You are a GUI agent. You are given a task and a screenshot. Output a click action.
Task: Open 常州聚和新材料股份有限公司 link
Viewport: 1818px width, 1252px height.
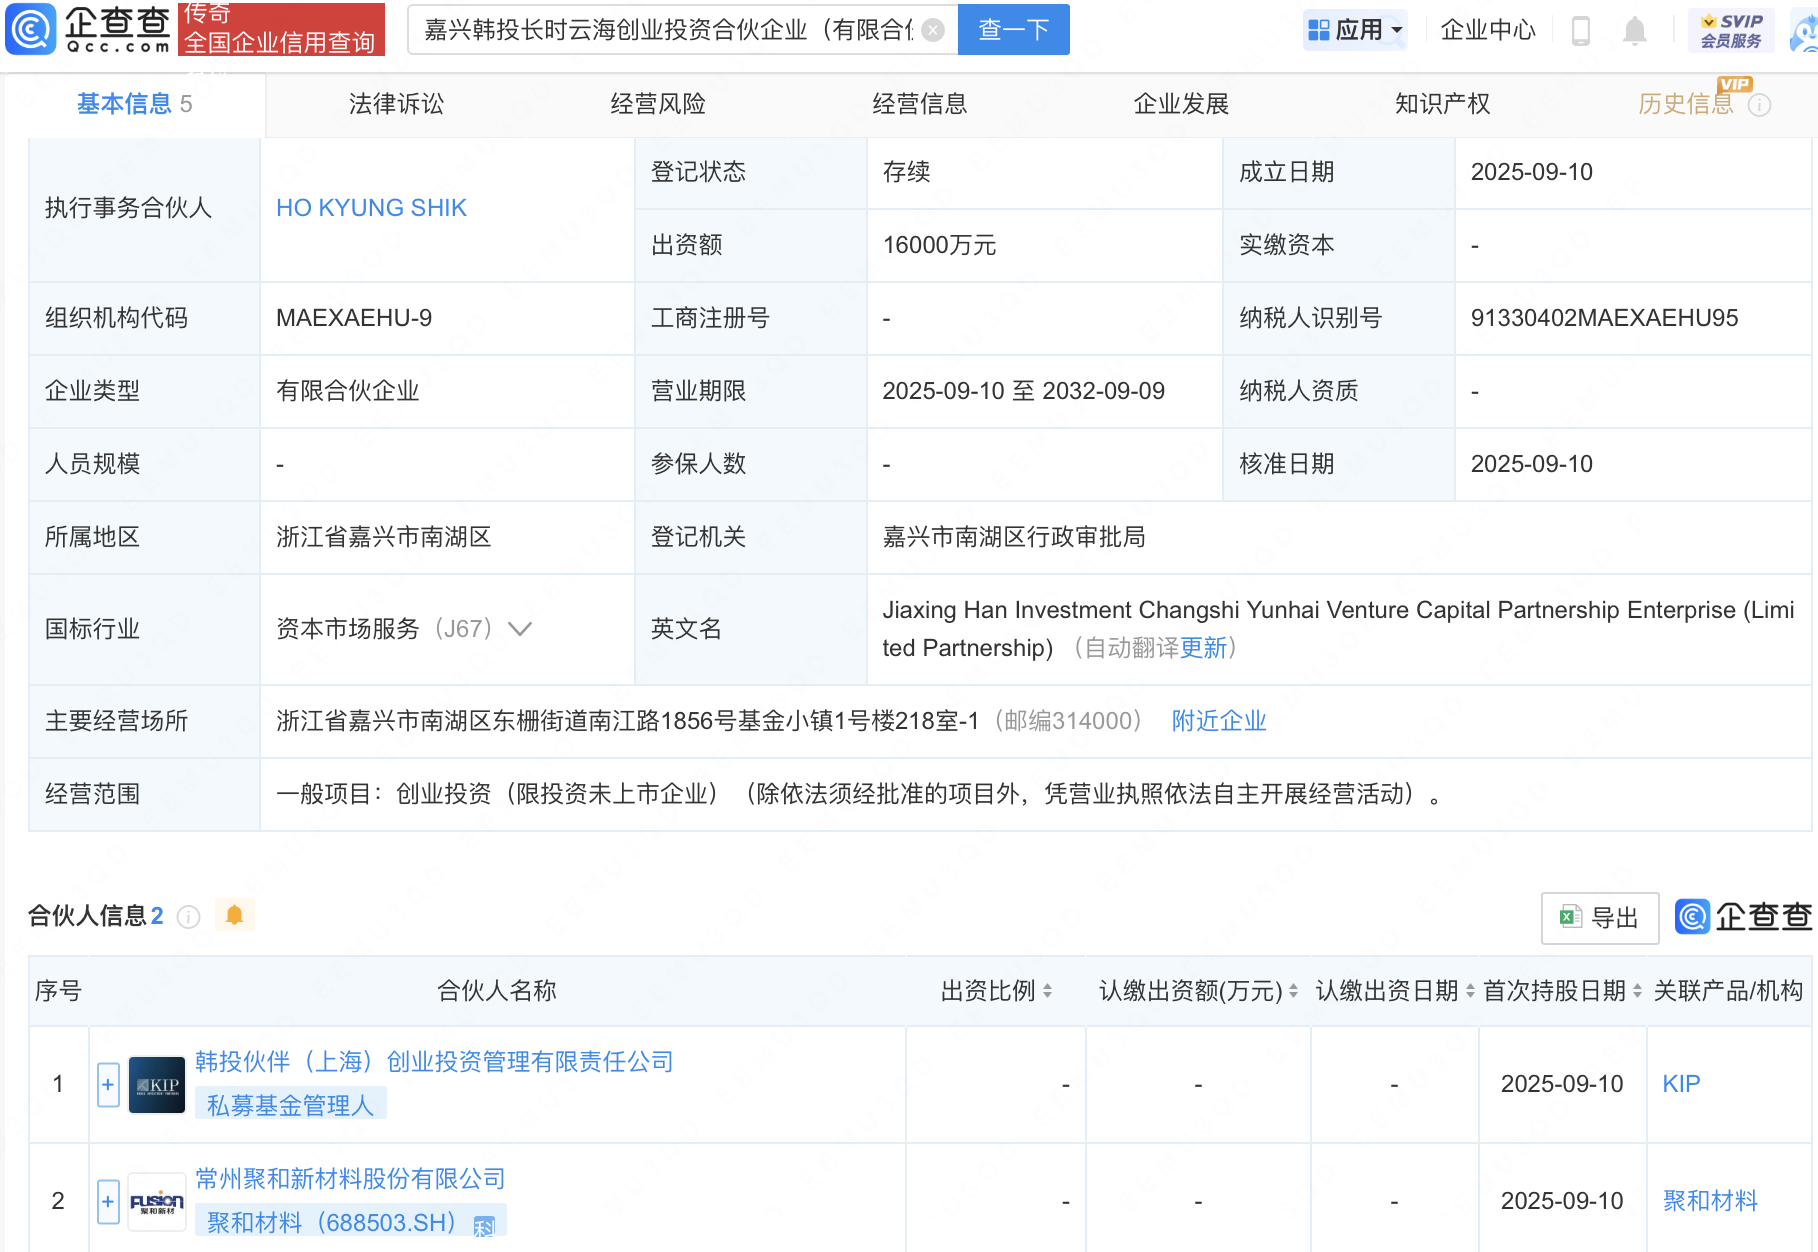coord(350,1179)
